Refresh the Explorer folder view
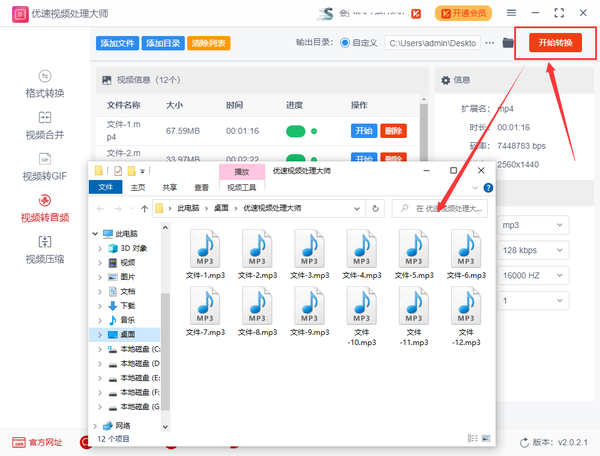The image size is (600, 456). point(375,208)
